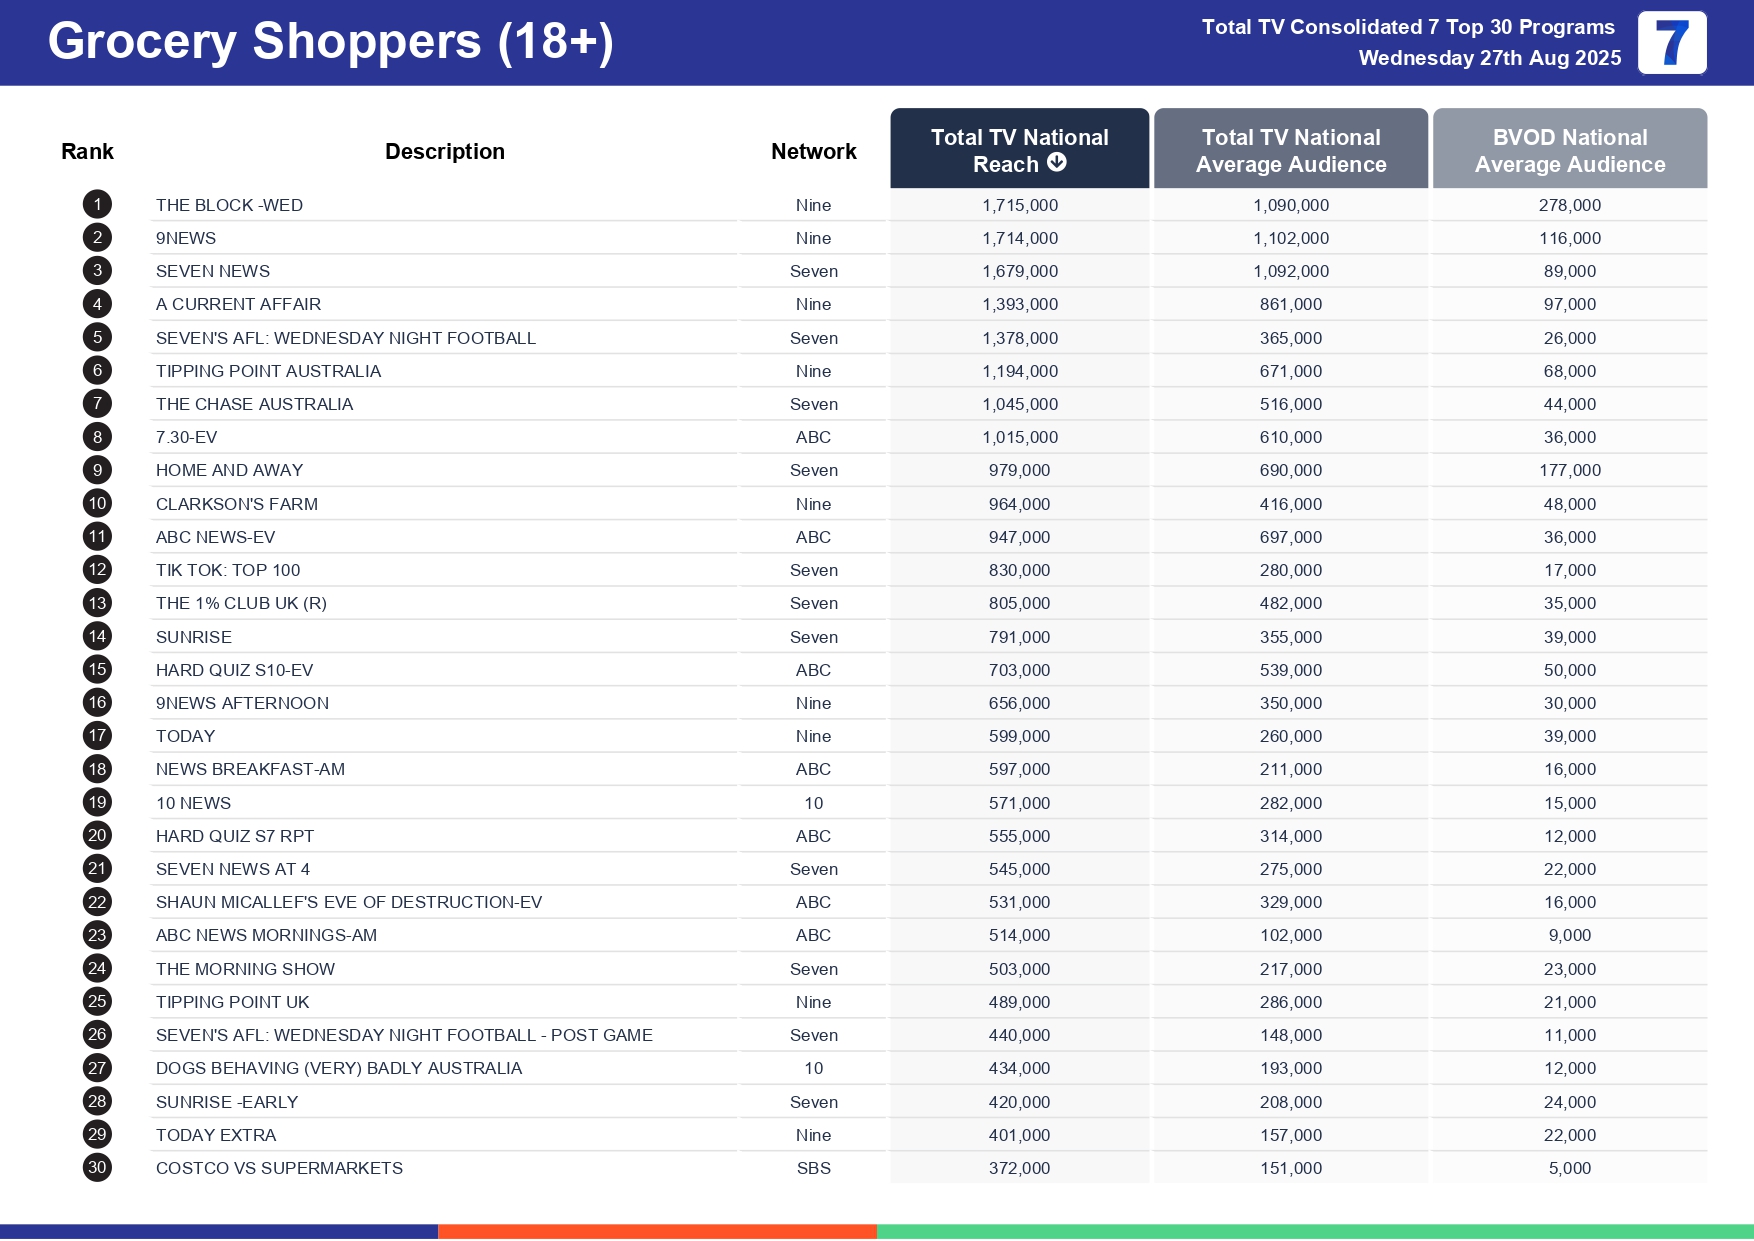
Task: Click COSTCO VS SUPERMARKETS program name
Action: [x=279, y=1168]
